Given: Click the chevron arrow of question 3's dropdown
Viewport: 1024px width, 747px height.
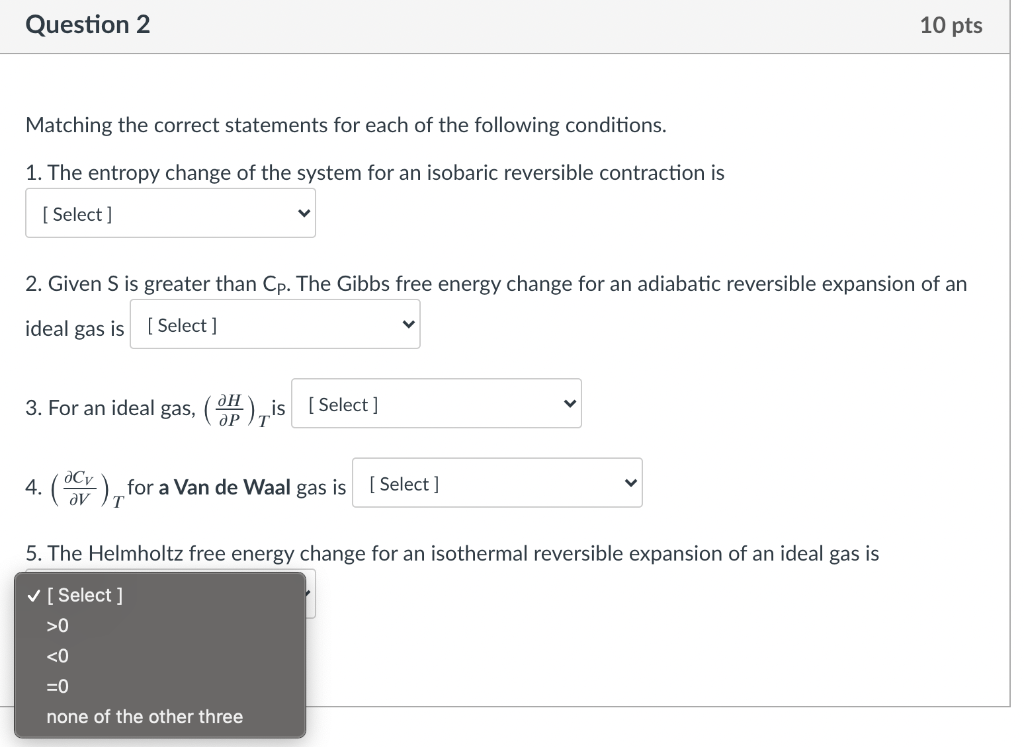Looking at the screenshot, I should tap(568, 403).
